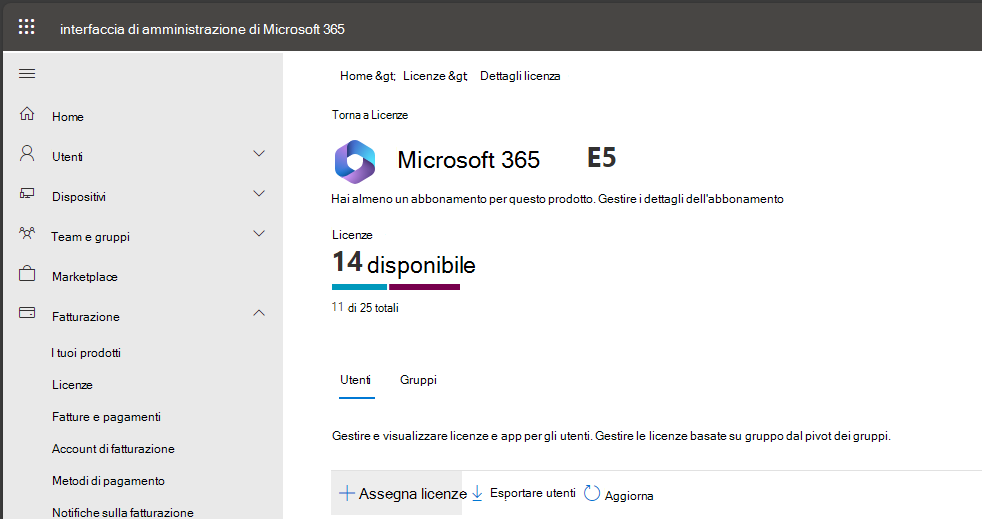Click the Home house icon in sidebar
The image size is (982, 519).
click(x=27, y=114)
